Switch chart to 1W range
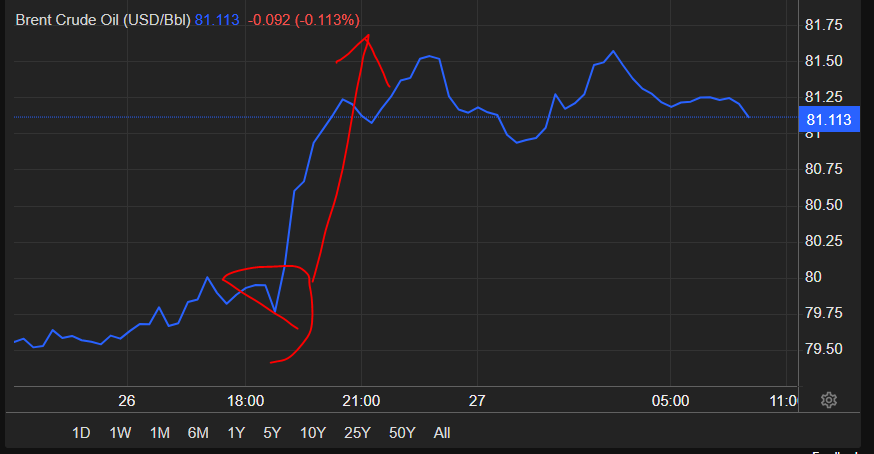 coord(120,433)
